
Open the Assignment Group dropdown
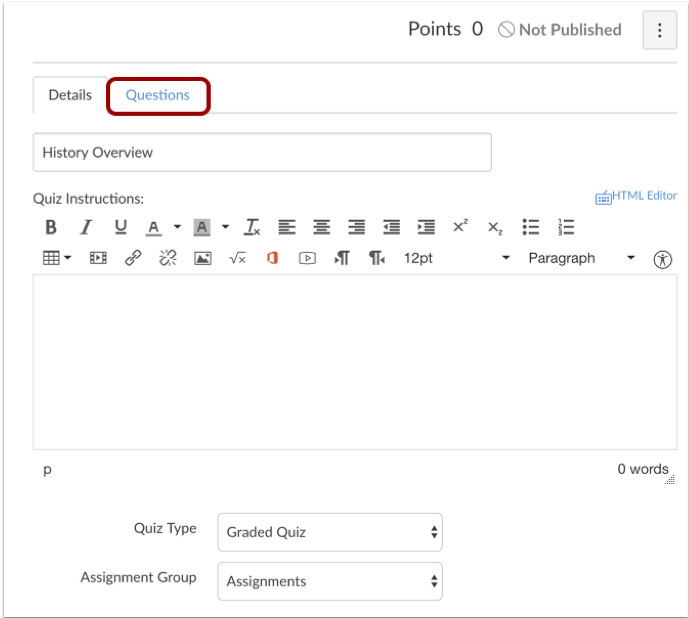(x=330, y=581)
